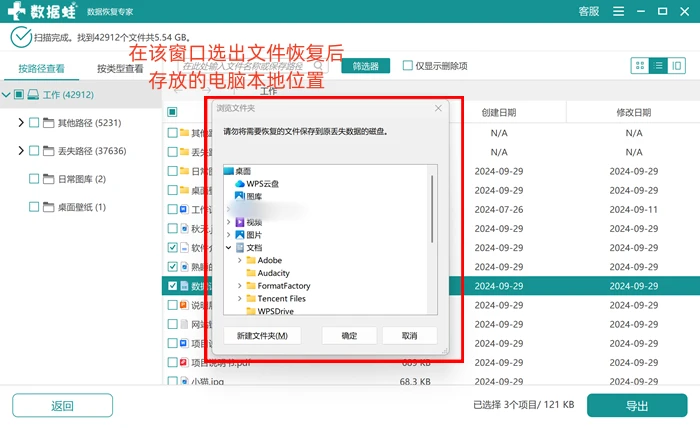Switch to 按路径查看 tab

(41, 69)
